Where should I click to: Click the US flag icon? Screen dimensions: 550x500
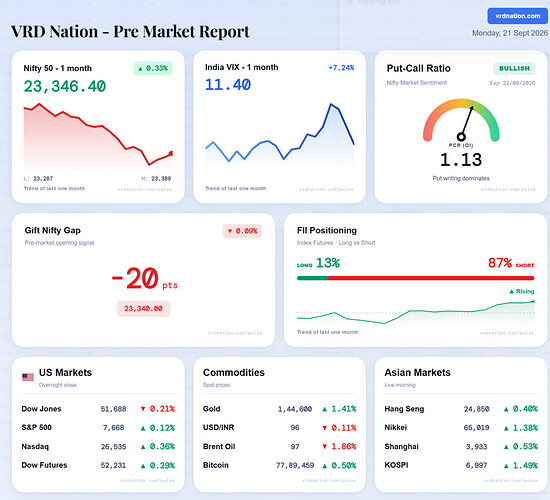pyautogui.click(x=28, y=378)
